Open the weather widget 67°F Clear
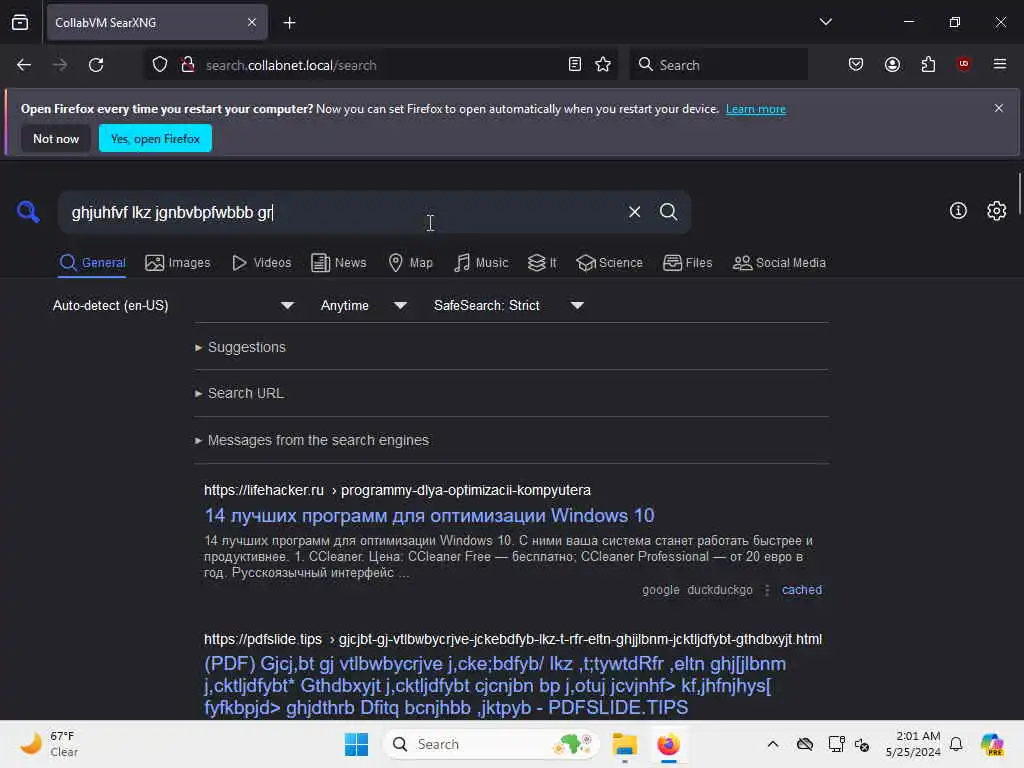1024x768 pixels. [x=49, y=744]
